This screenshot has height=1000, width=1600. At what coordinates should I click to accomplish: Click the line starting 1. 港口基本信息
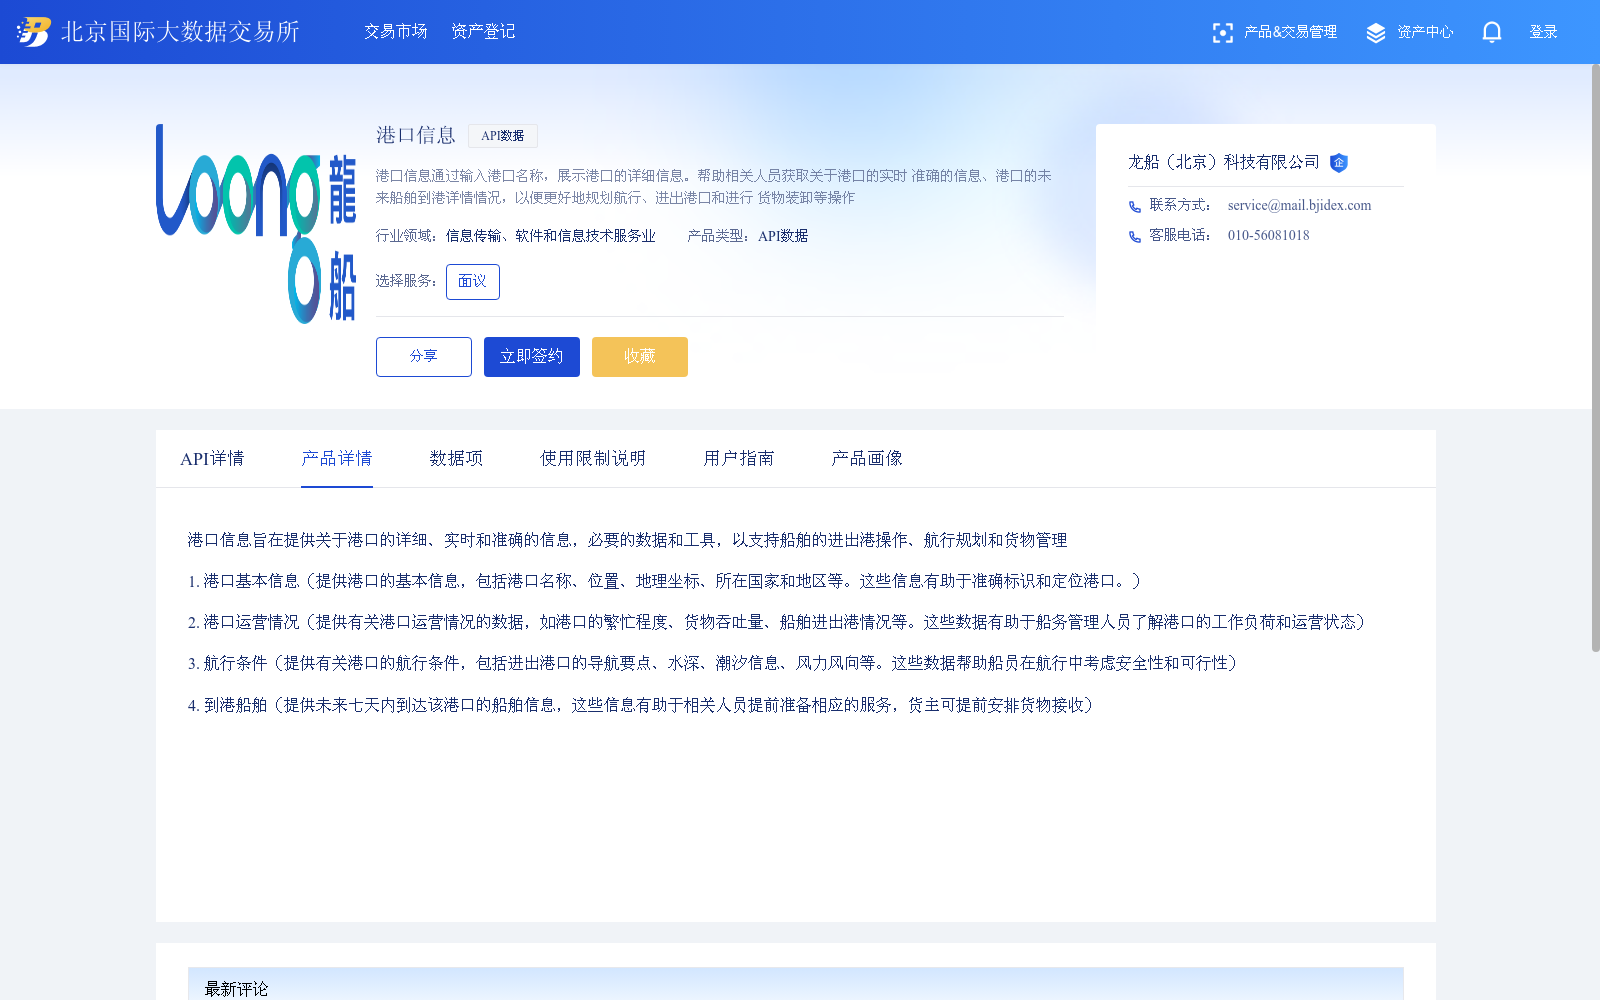664,581
